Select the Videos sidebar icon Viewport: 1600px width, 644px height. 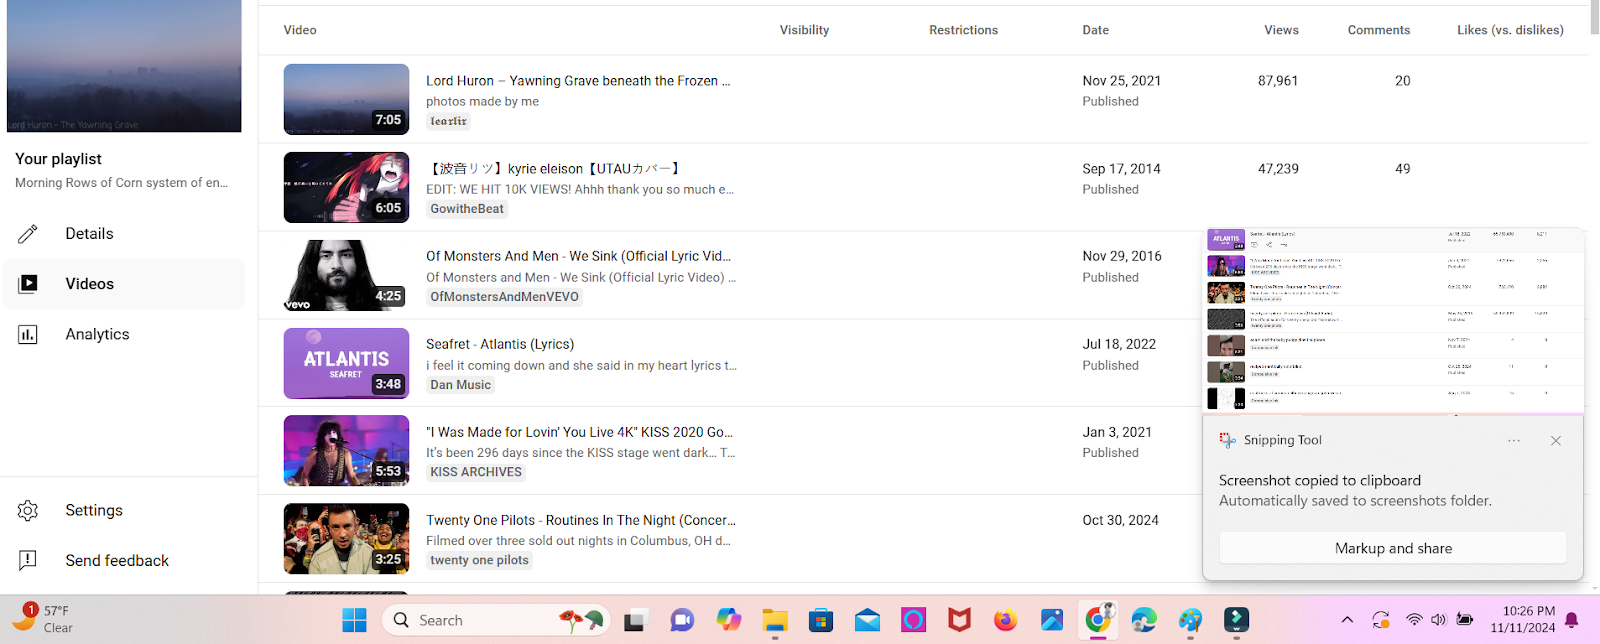(28, 284)
